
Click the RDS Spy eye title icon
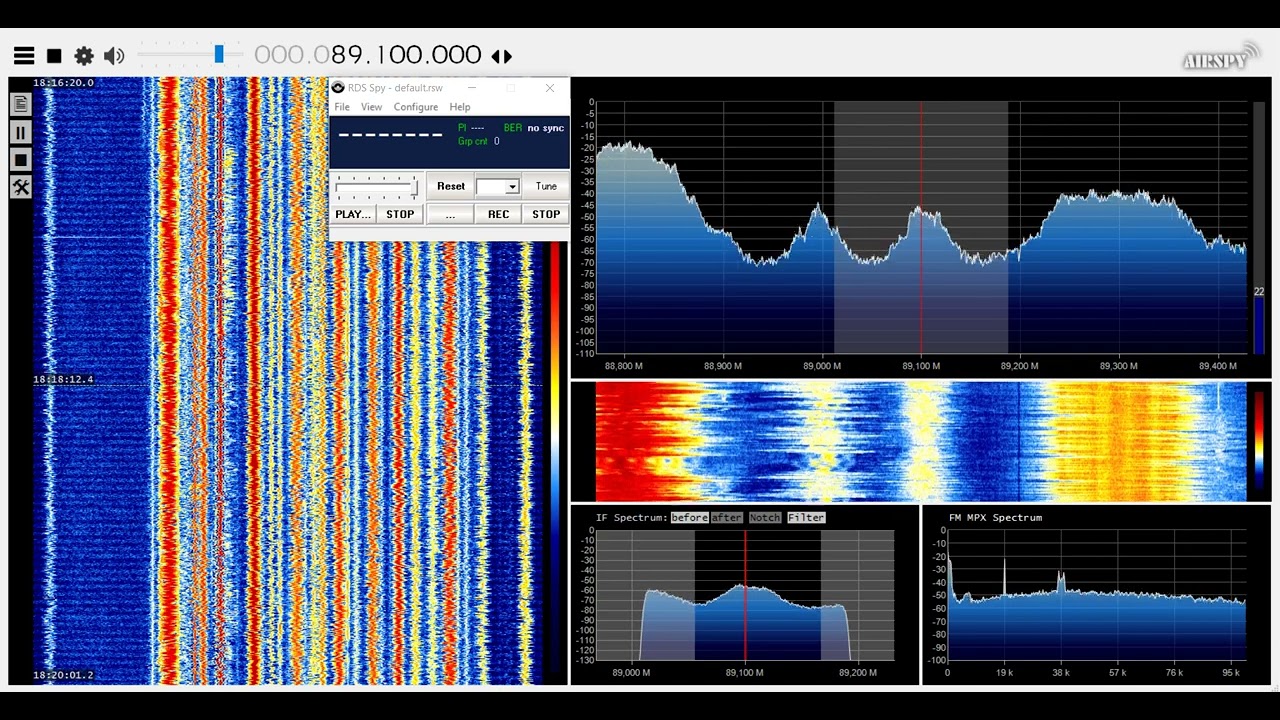[338, 88]
